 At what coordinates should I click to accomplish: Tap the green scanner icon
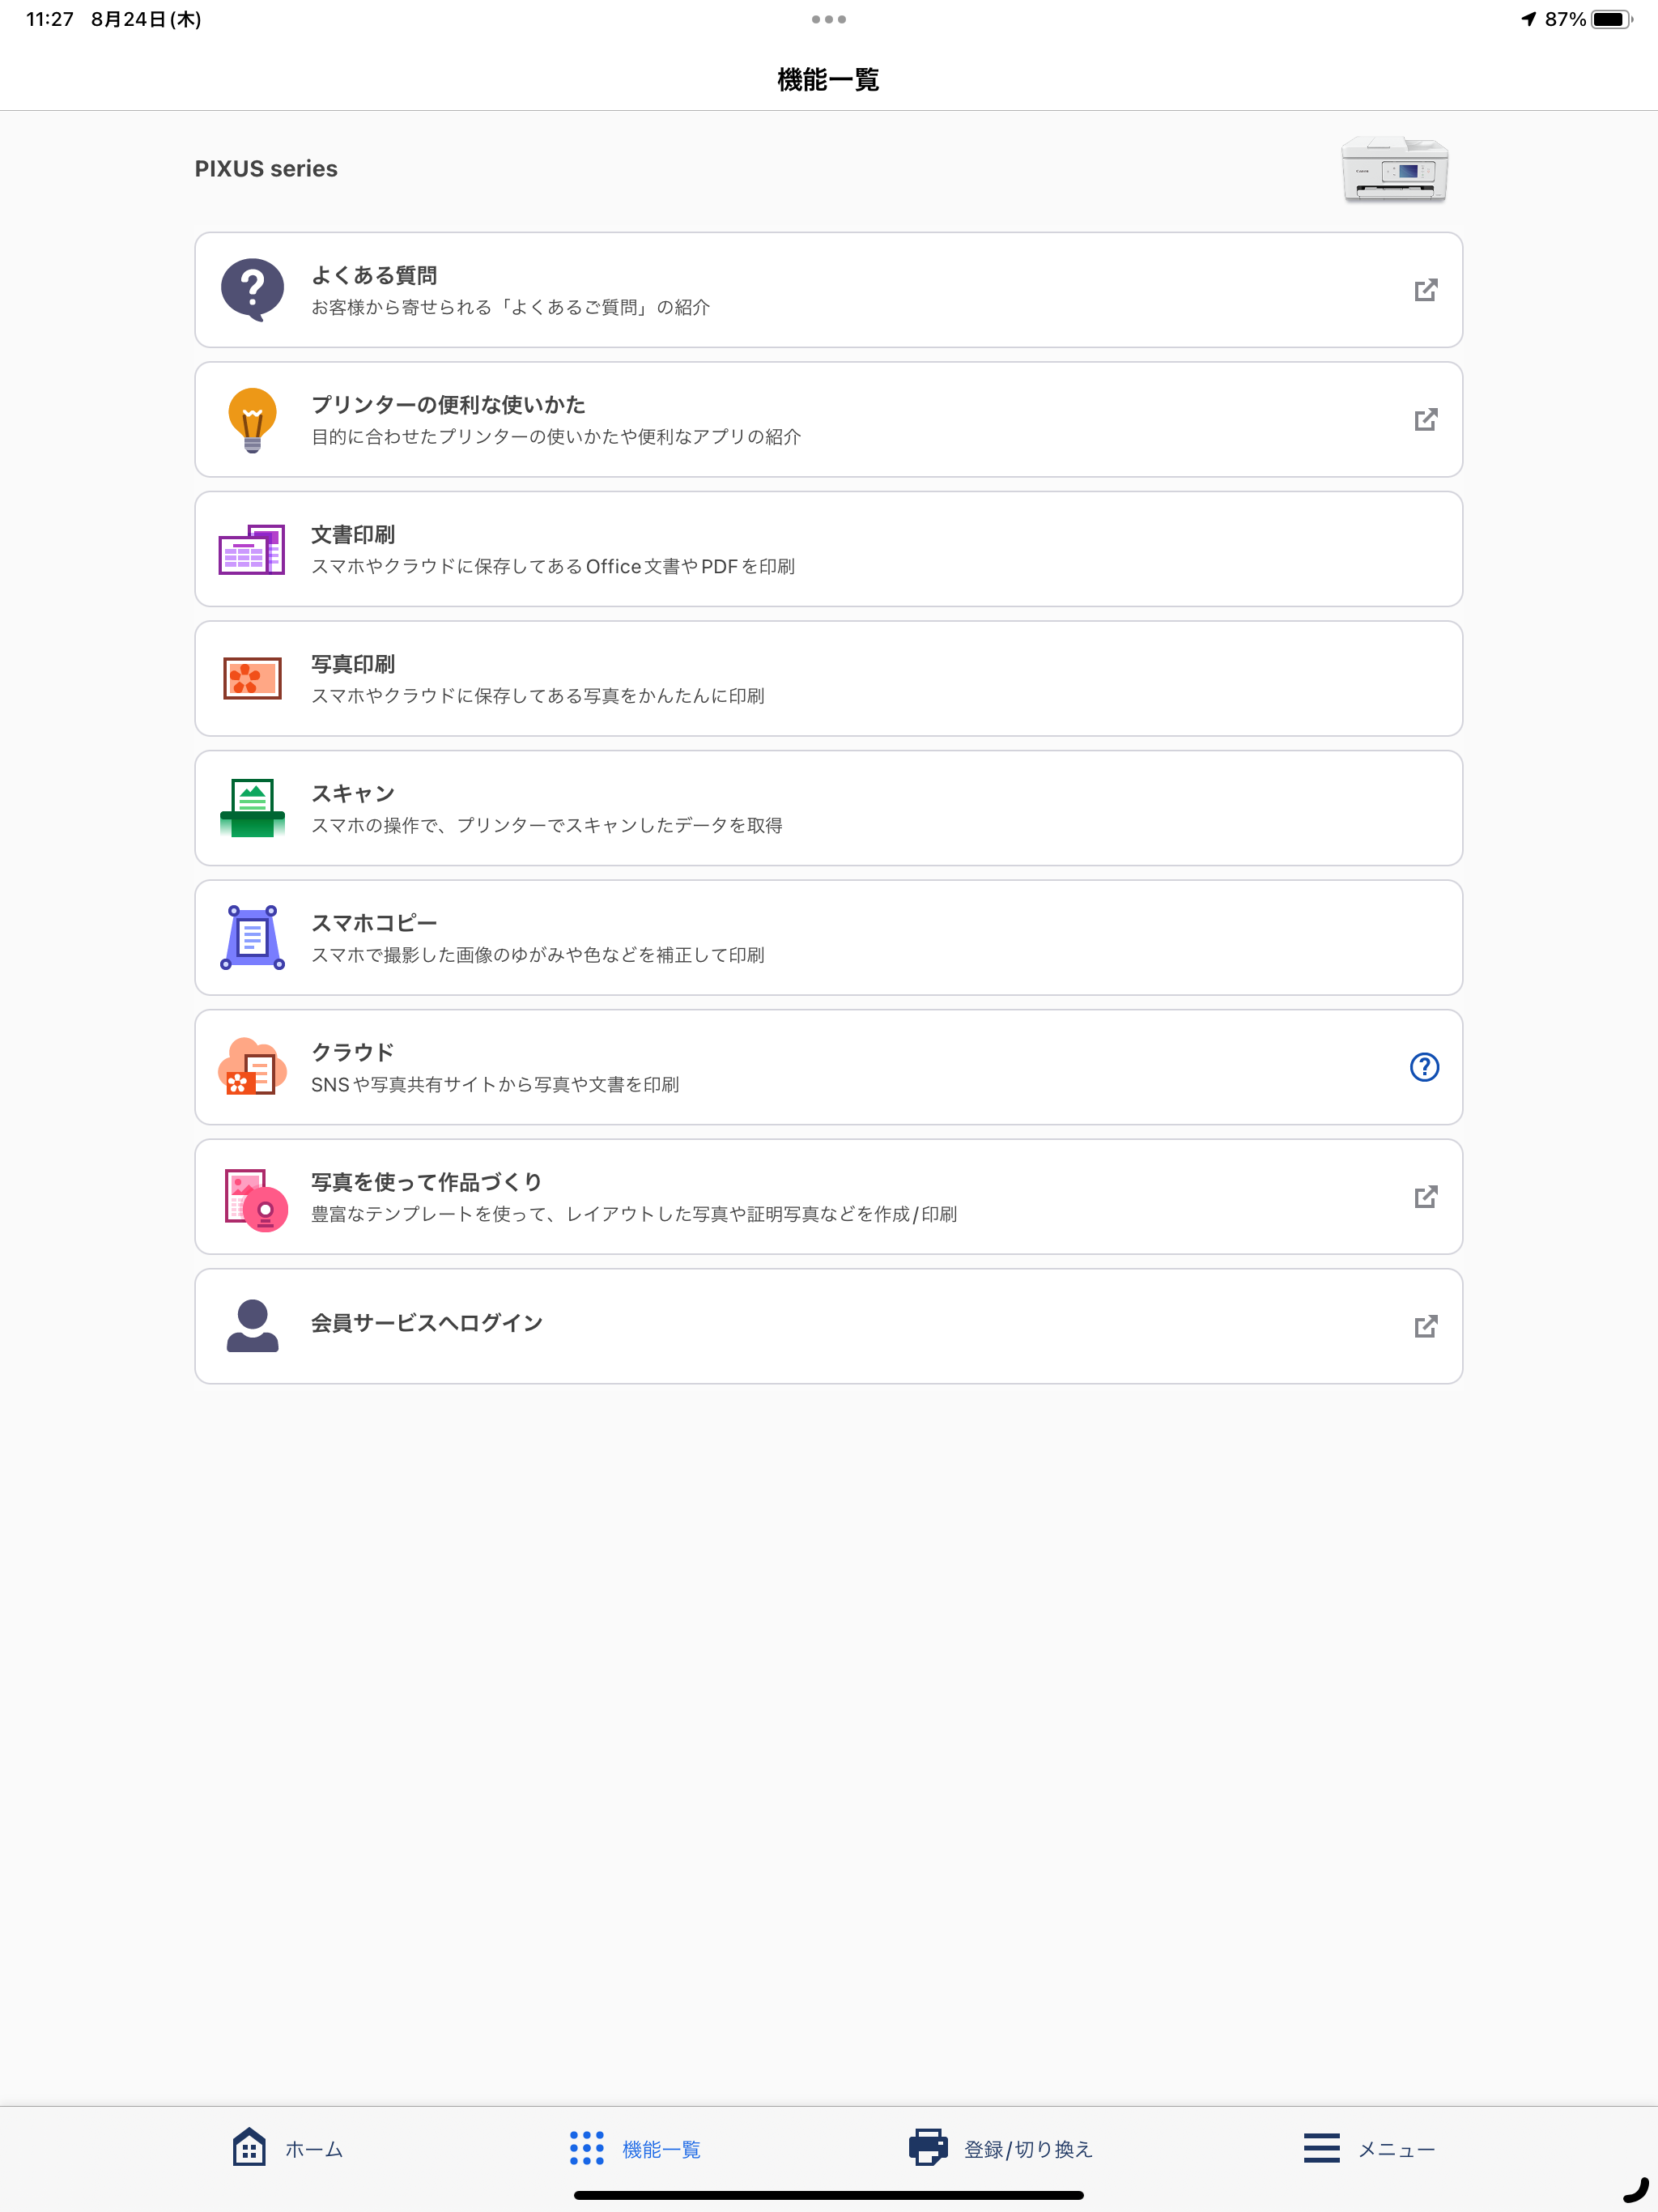click(252, 808)
